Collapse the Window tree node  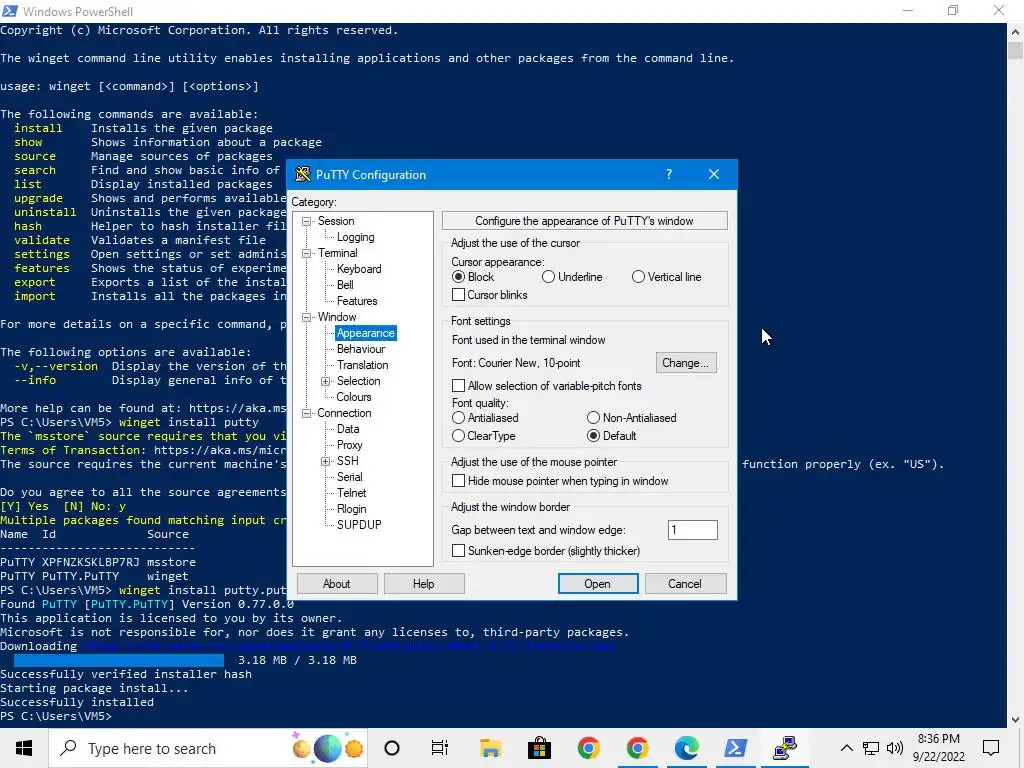tap(306, 317)
